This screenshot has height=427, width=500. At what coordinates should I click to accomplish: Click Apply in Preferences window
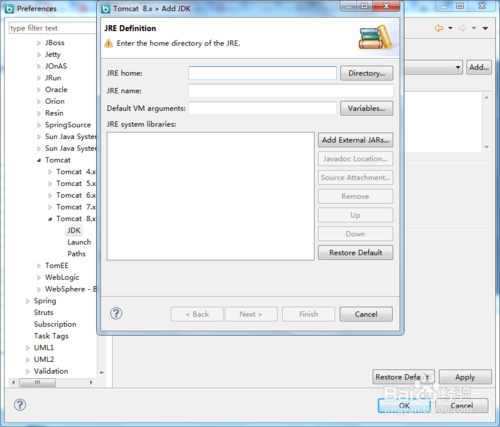(465, 377)
